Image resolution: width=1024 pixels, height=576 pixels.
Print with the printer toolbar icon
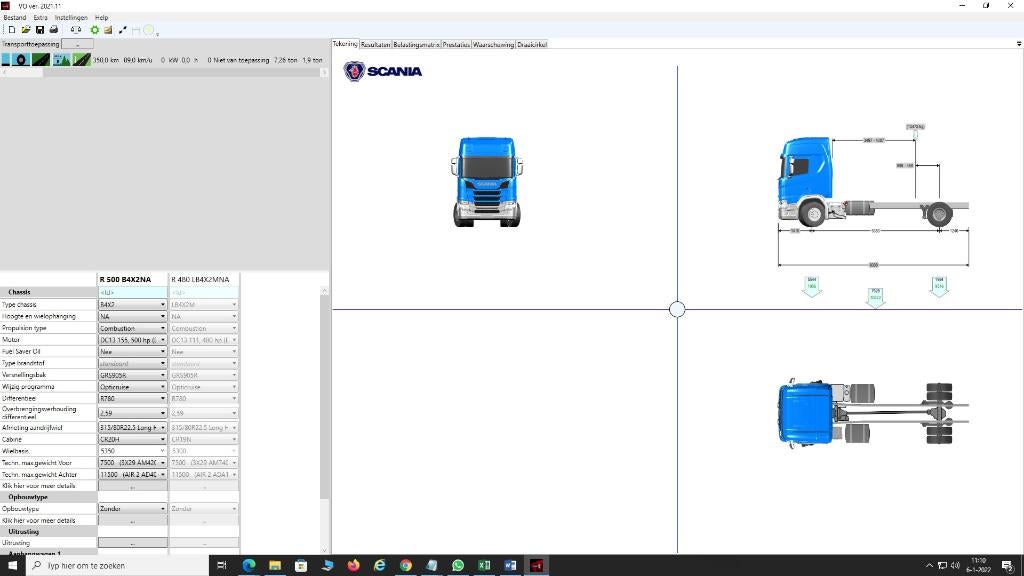tap(54, 30)
